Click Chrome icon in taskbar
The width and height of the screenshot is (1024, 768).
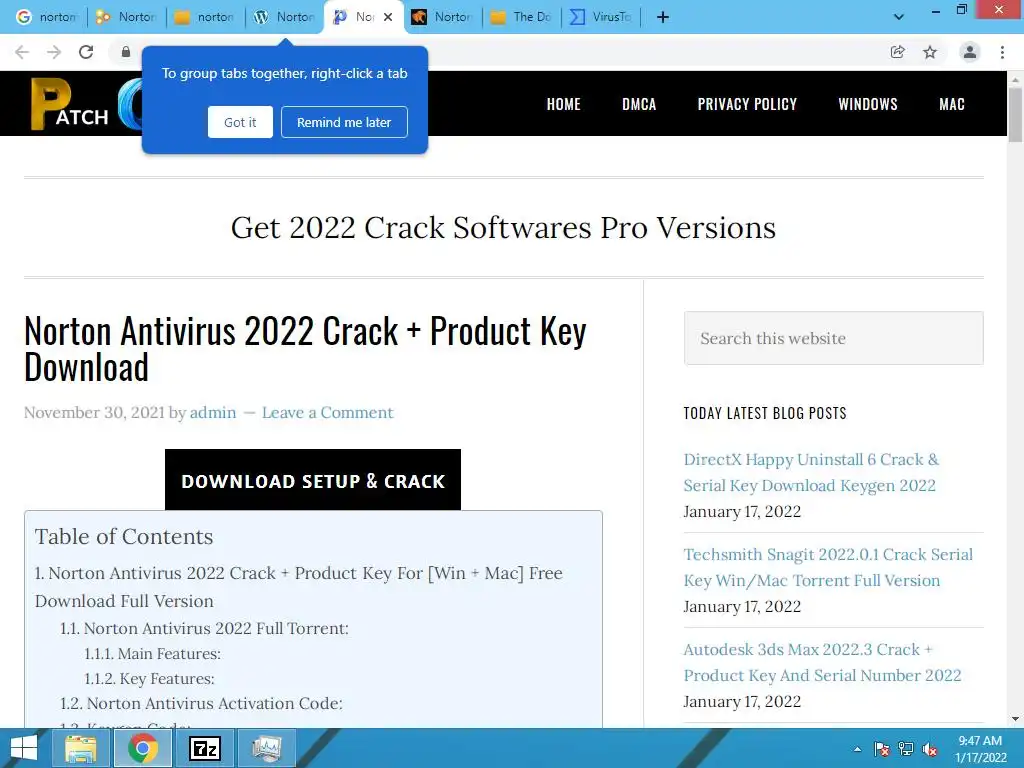point(143,748)
